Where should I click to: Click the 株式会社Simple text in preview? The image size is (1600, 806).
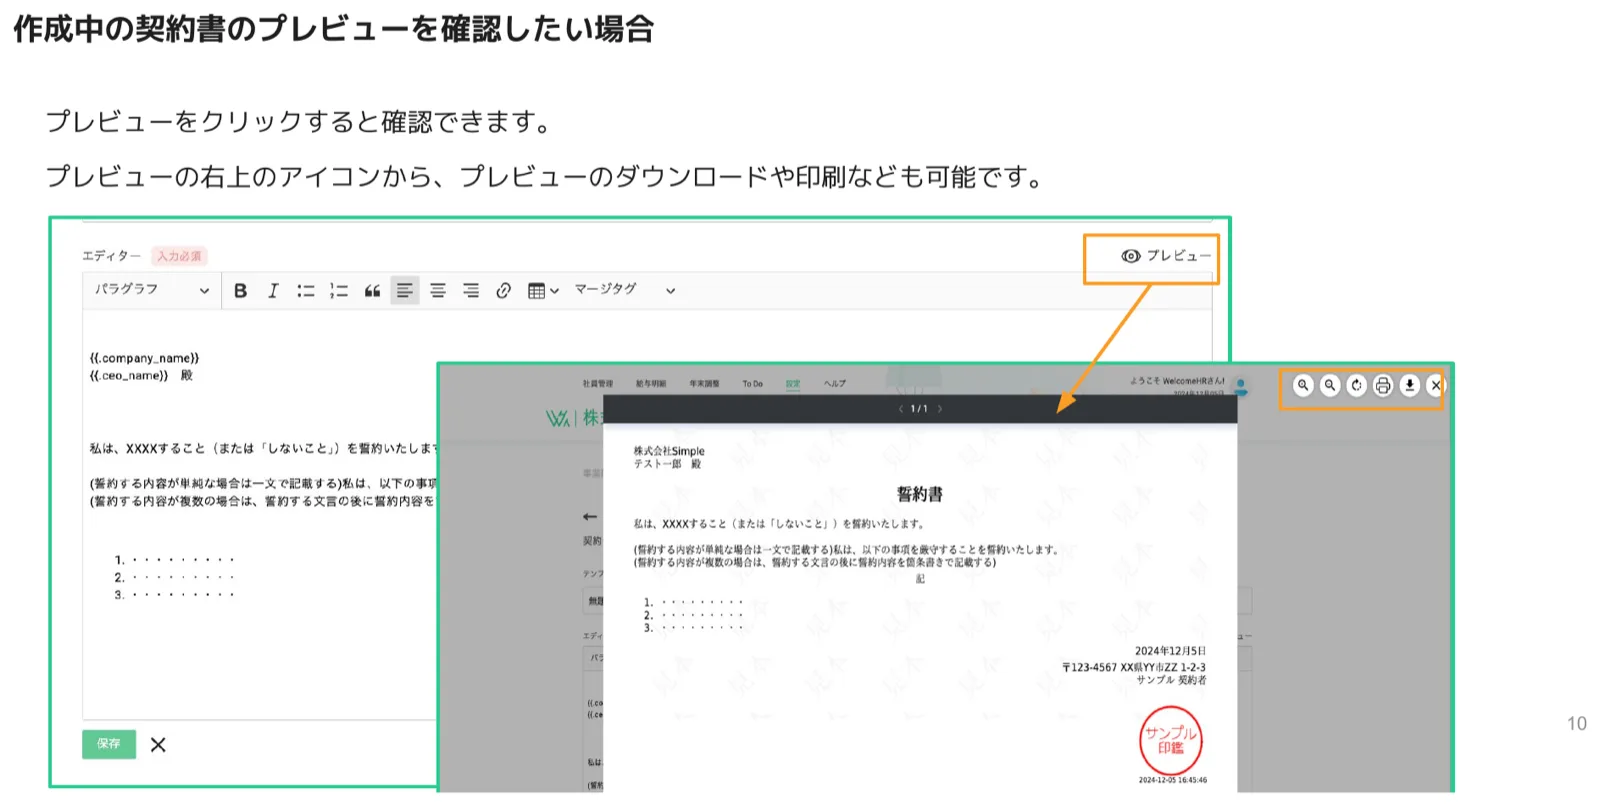tap(669, 451)
